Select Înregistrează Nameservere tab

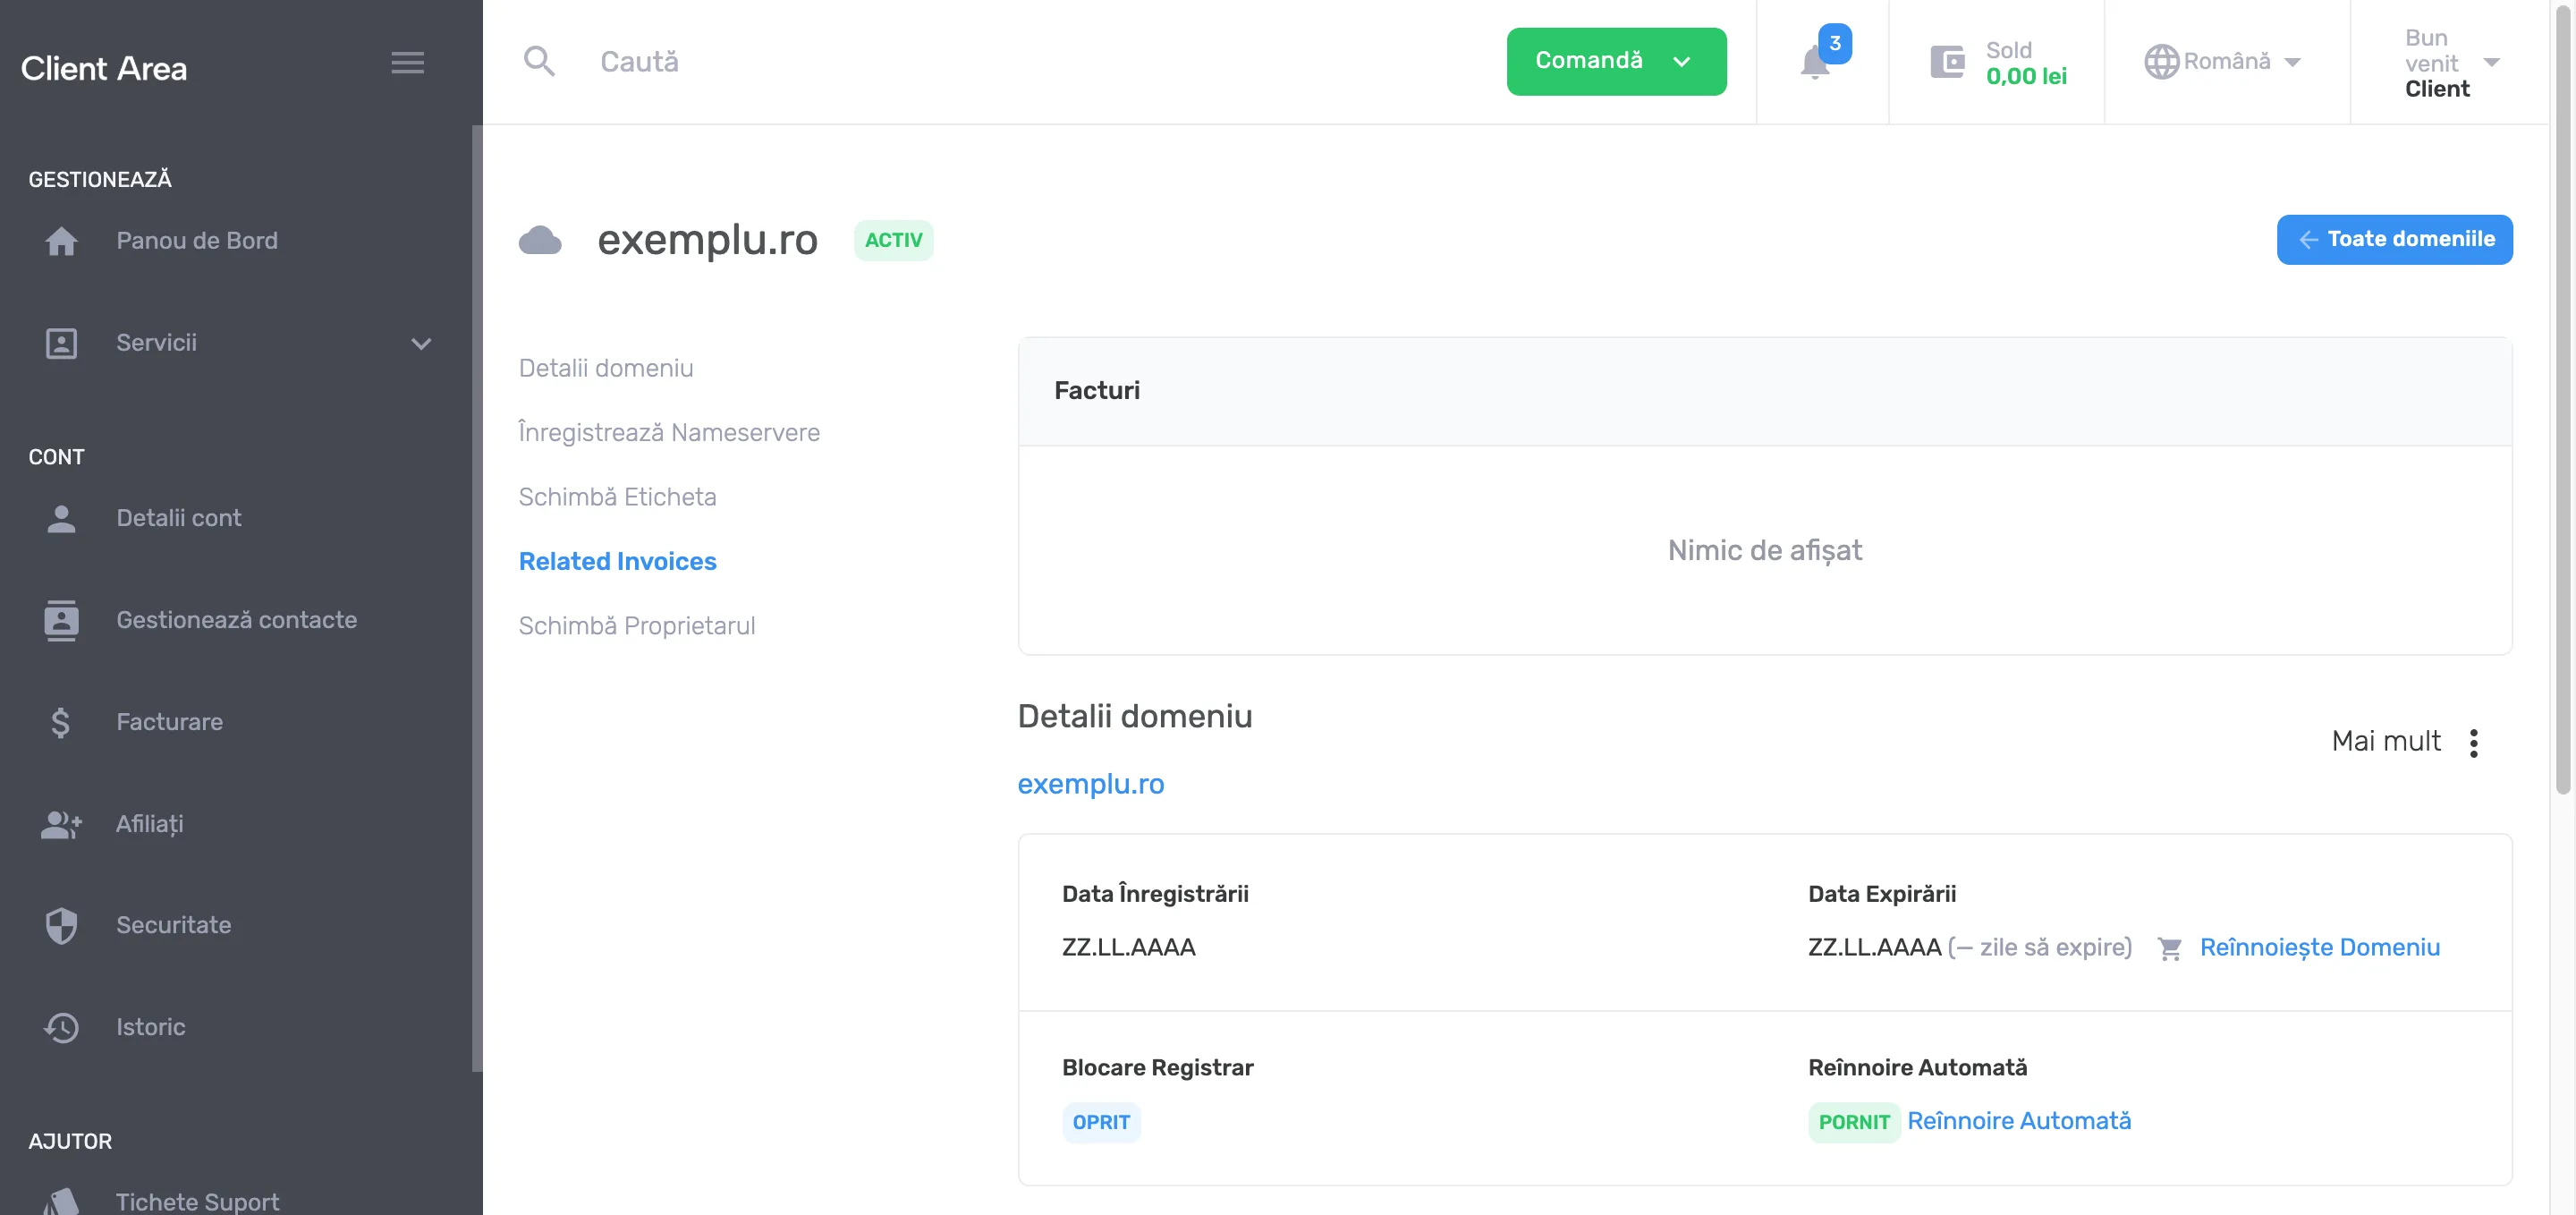[x=669, y=432]
